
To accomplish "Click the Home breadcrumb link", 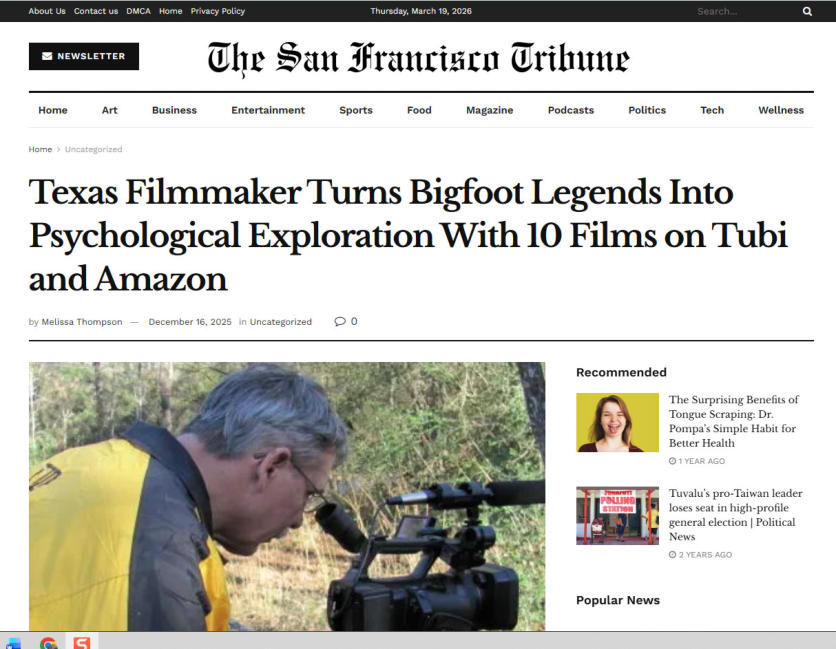I will click(x=40, y=149).
